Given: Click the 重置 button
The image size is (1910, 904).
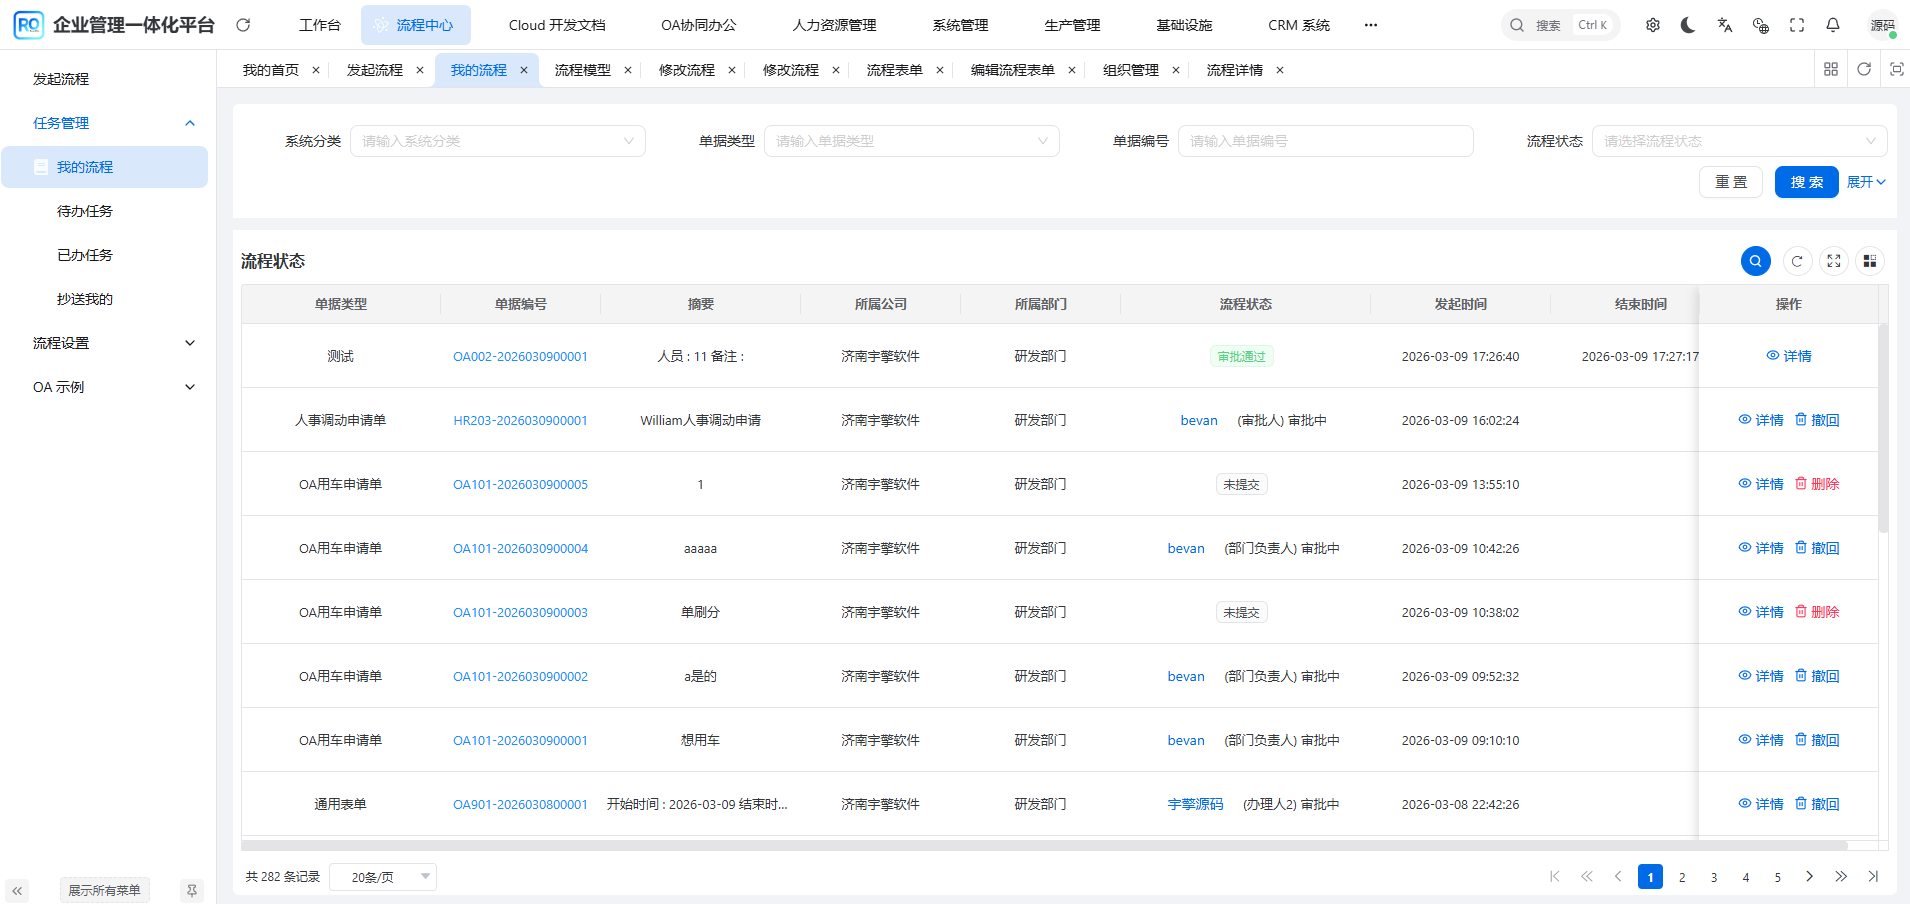Looking at the screenshot, I should 1730,182.
